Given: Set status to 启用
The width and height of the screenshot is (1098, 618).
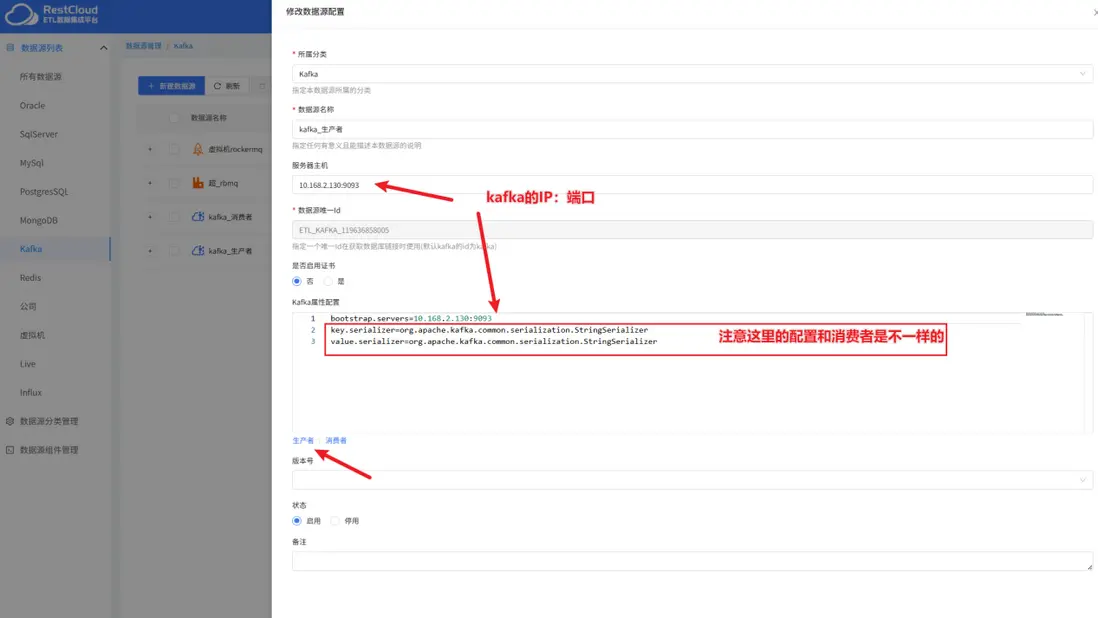Looking at the screenshot, I should [x=297, y=521].
